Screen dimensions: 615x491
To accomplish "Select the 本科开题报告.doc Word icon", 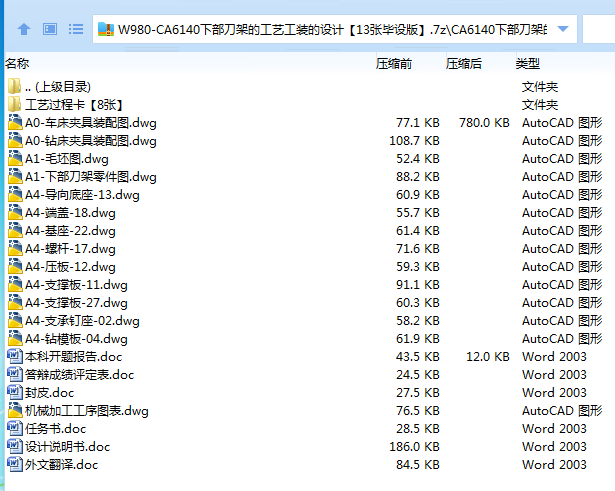I will click(15, 356).
